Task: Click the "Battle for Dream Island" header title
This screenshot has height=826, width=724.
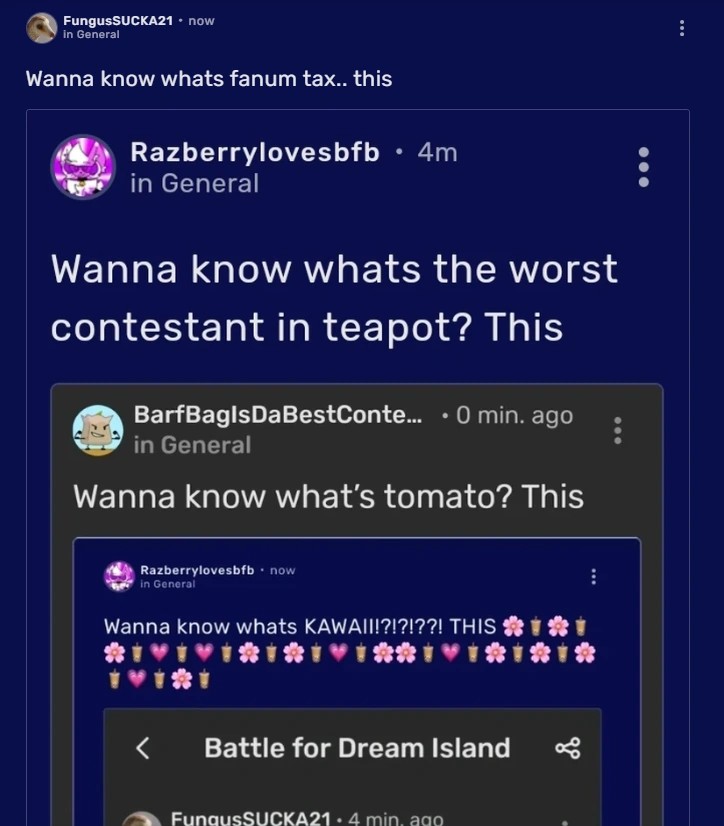Action: 357,748
